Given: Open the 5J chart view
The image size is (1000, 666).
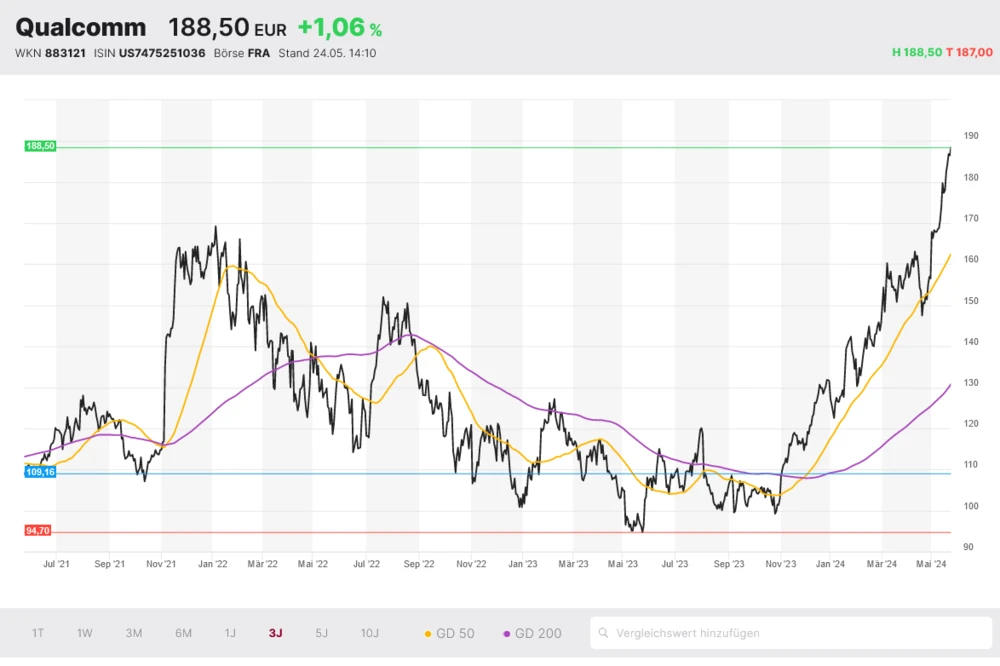Looking at the screenshot, I should 321,633.
